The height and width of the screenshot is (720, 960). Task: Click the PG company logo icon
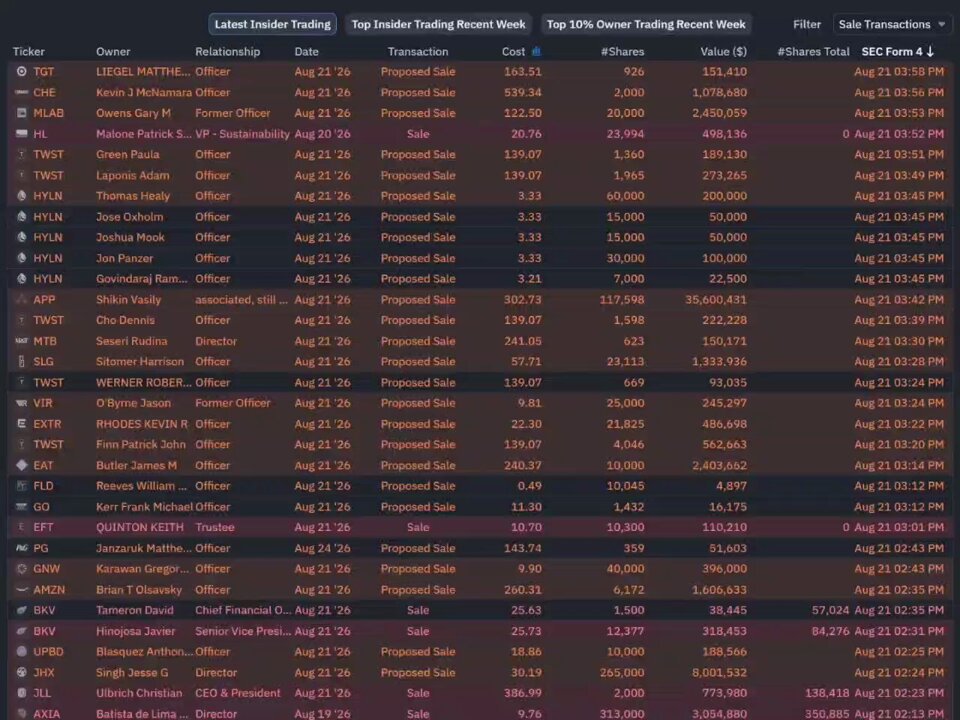click(21, 548)
